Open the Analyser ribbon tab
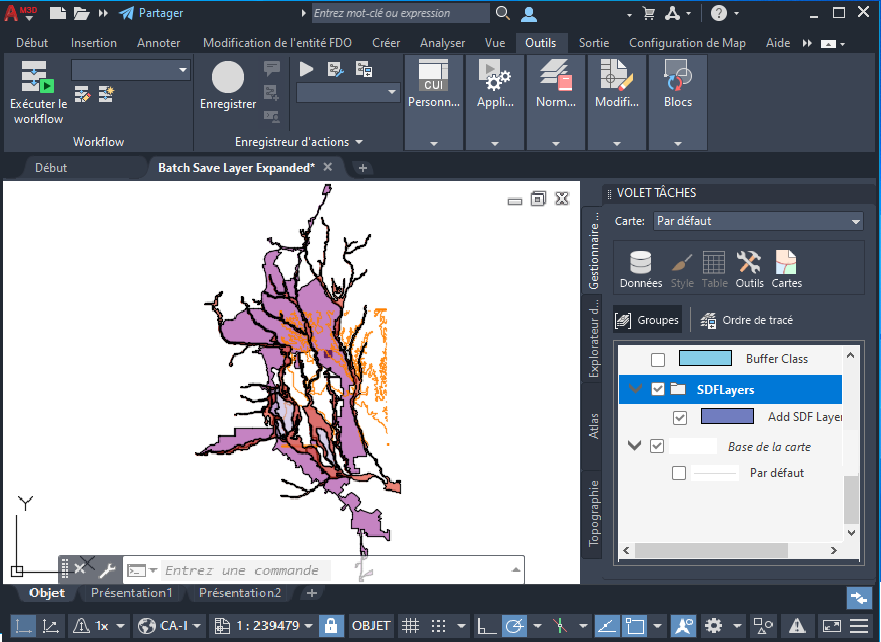This screenshot has width=881, height=642. (443, 43)
